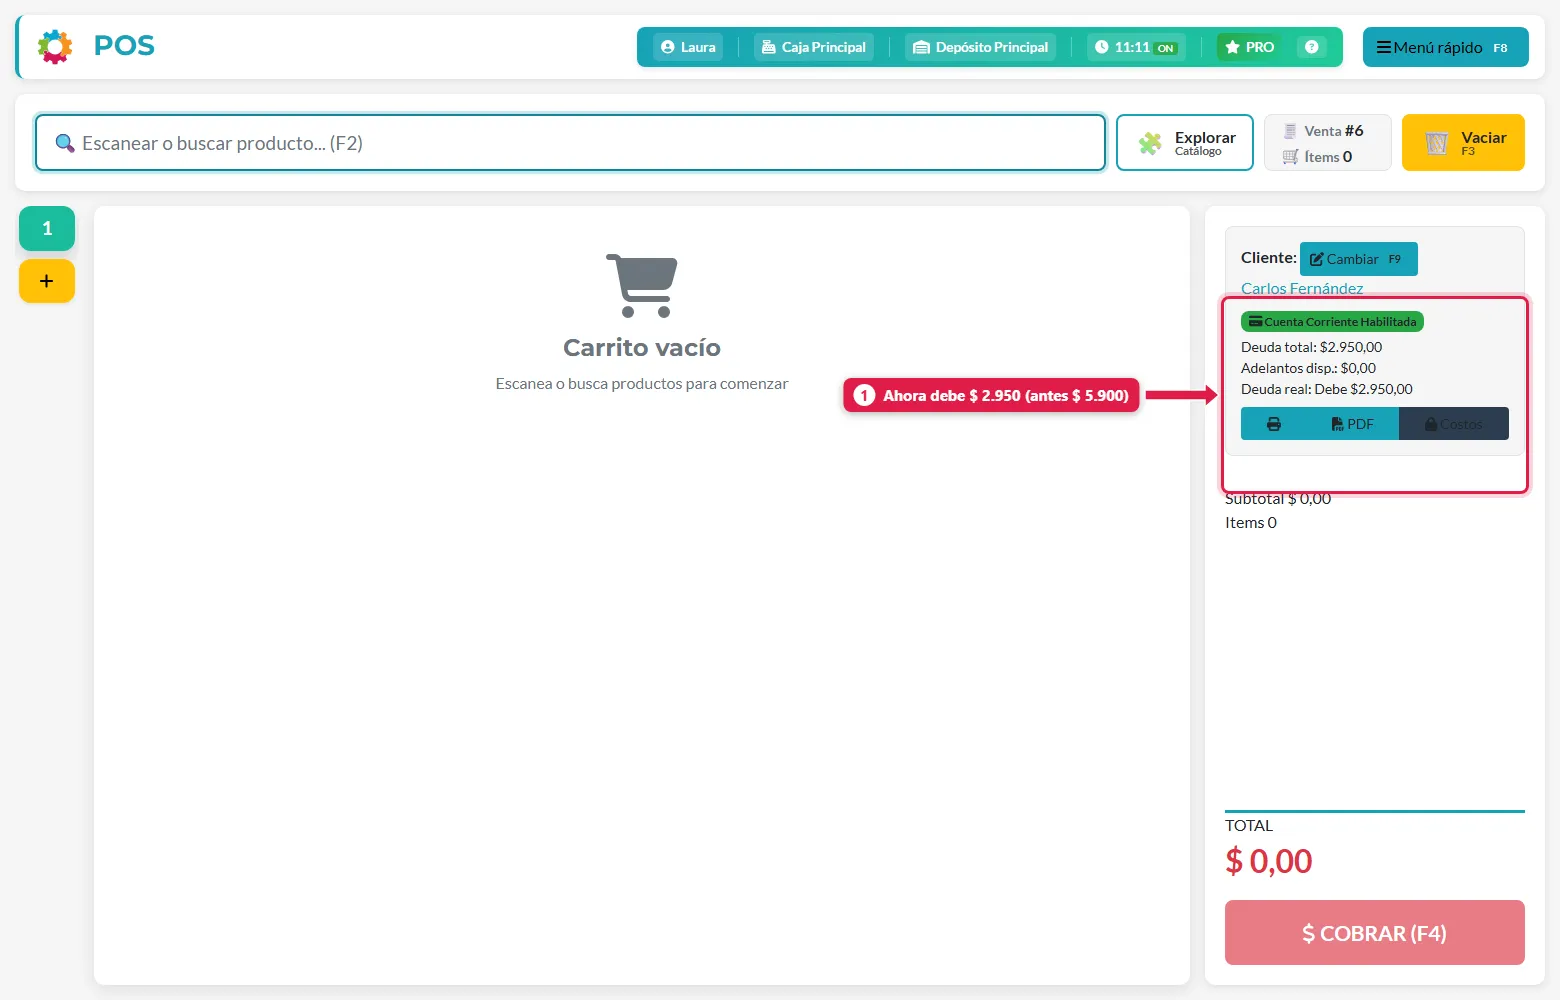Focus the product scan and search field
Viewport: 1560px width, 1000px height.
570,143
